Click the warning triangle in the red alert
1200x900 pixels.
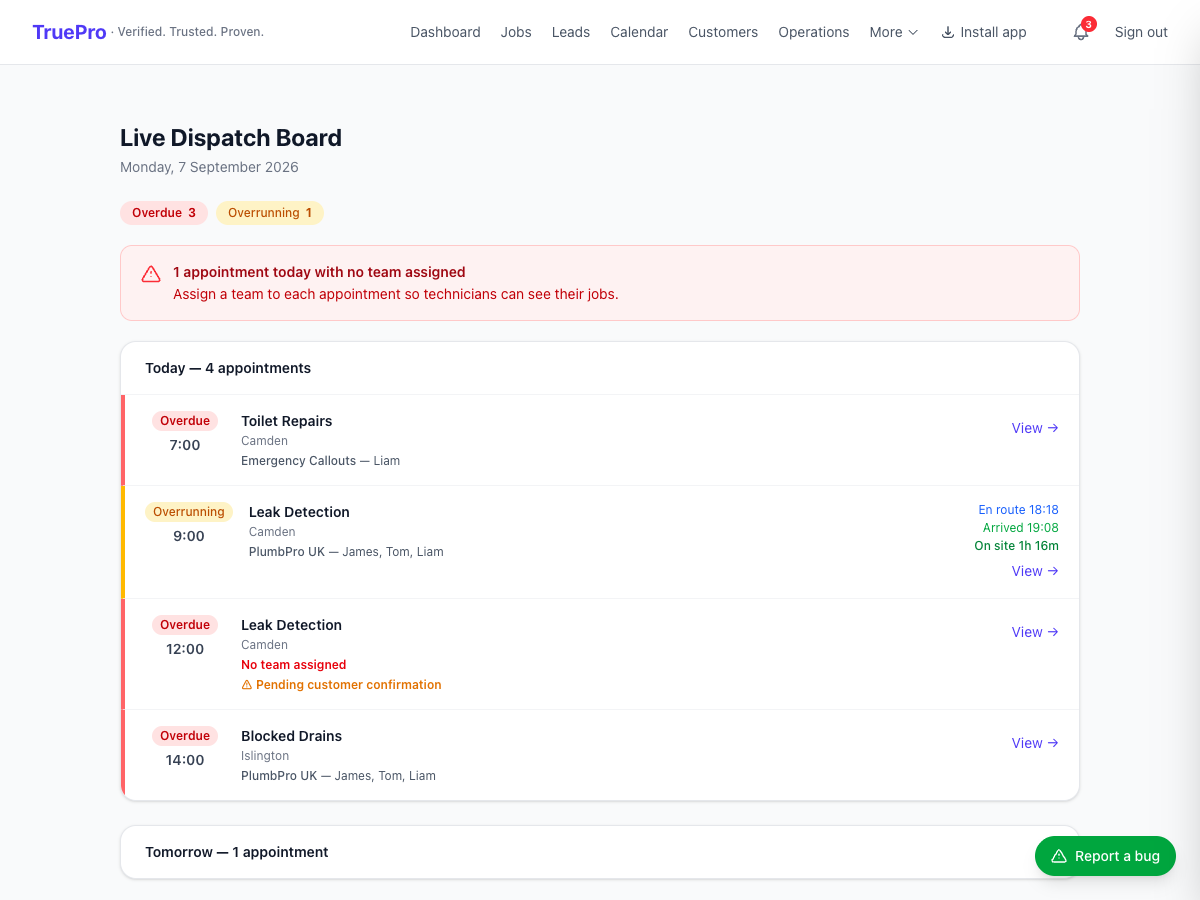point(151,274)
